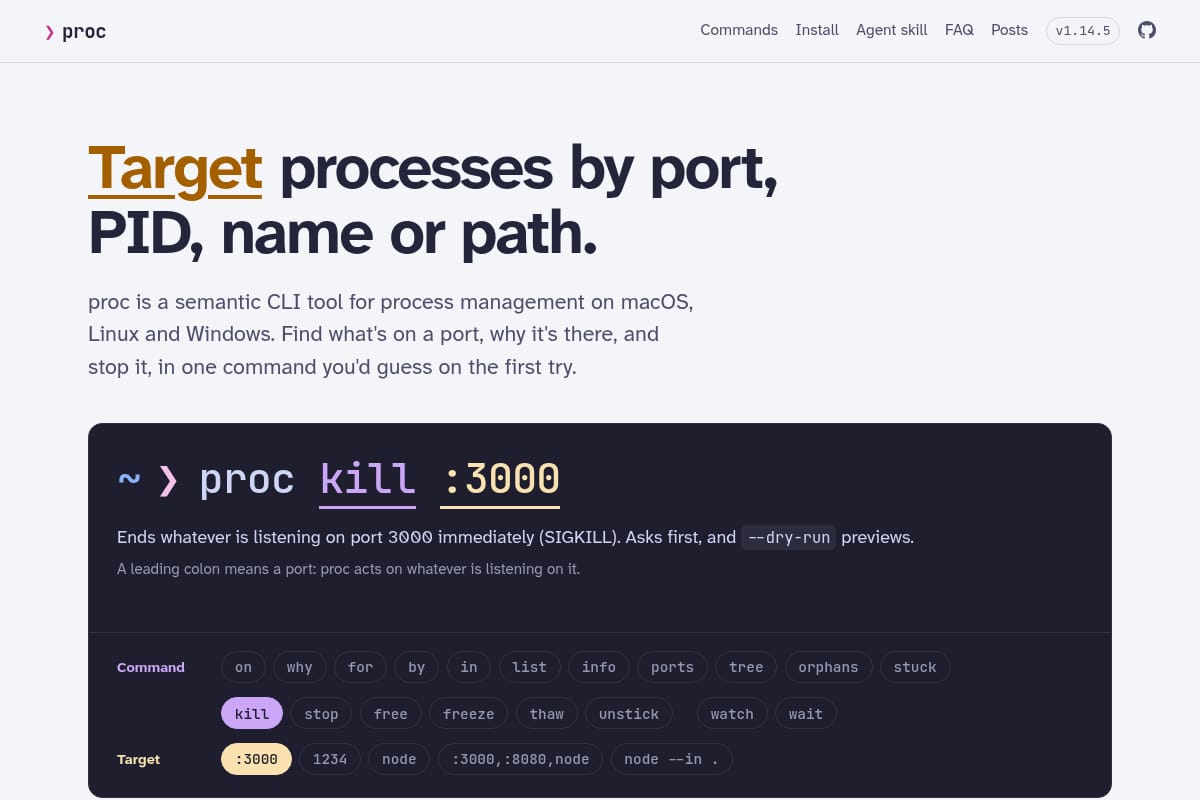Set target to PID '1234'
Screen dimensions: 1200x800
coord(330,759)
